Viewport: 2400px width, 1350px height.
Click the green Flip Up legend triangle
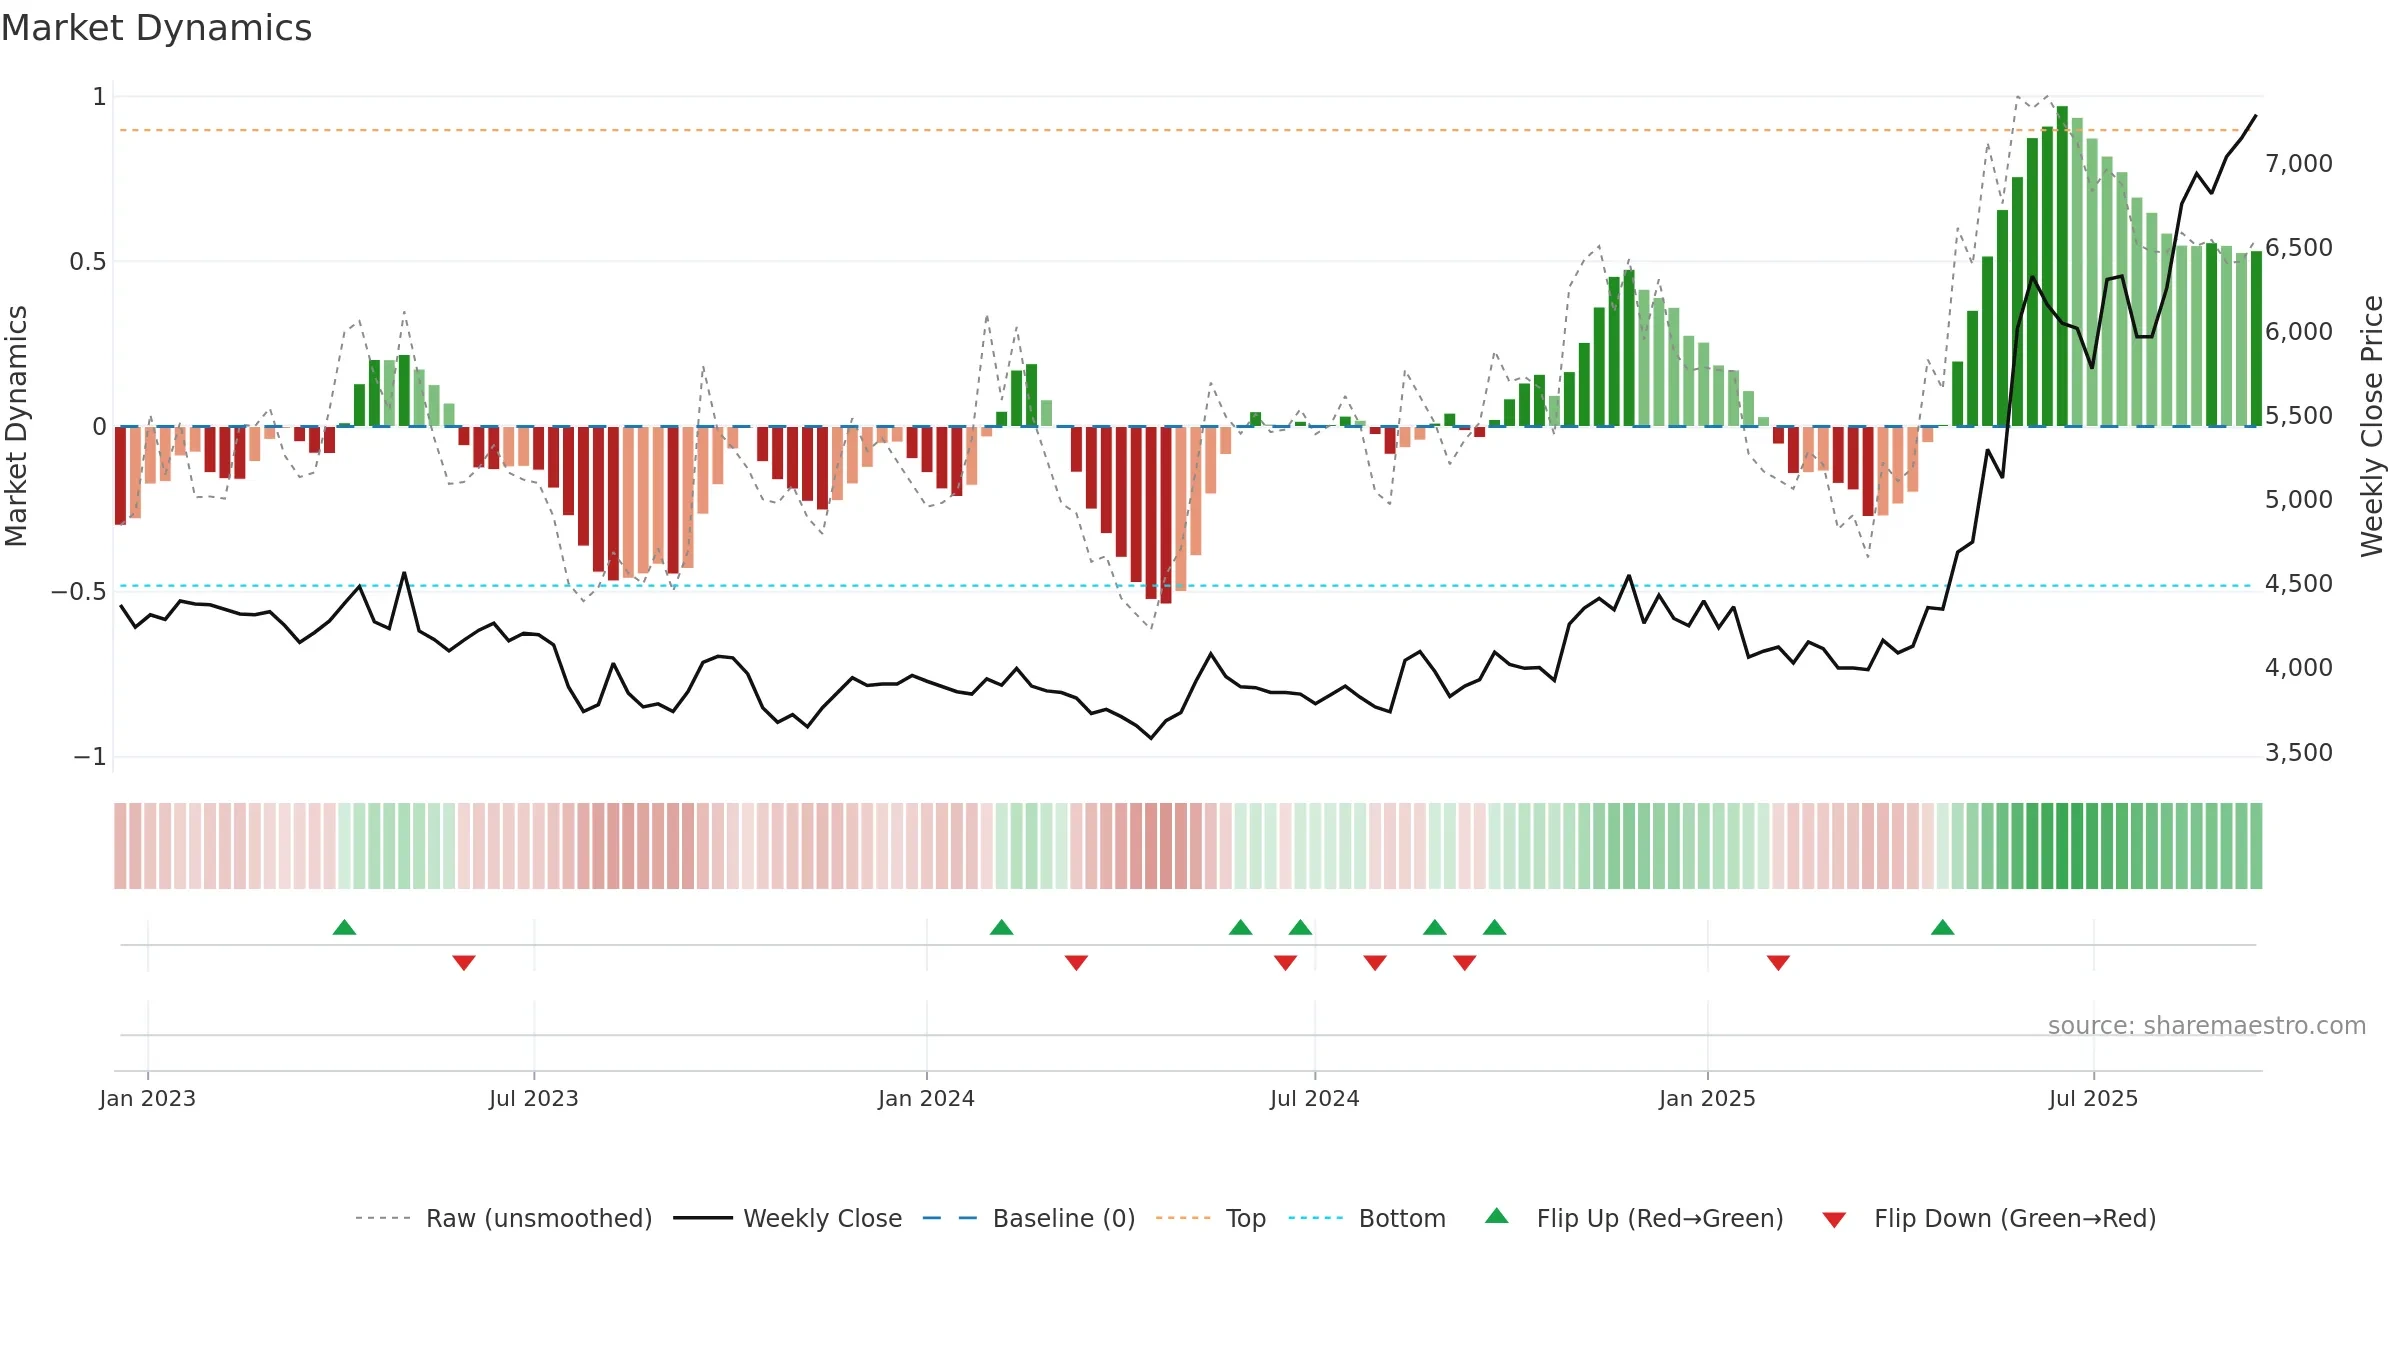pyautogui.click(x=1497, y=1216)
